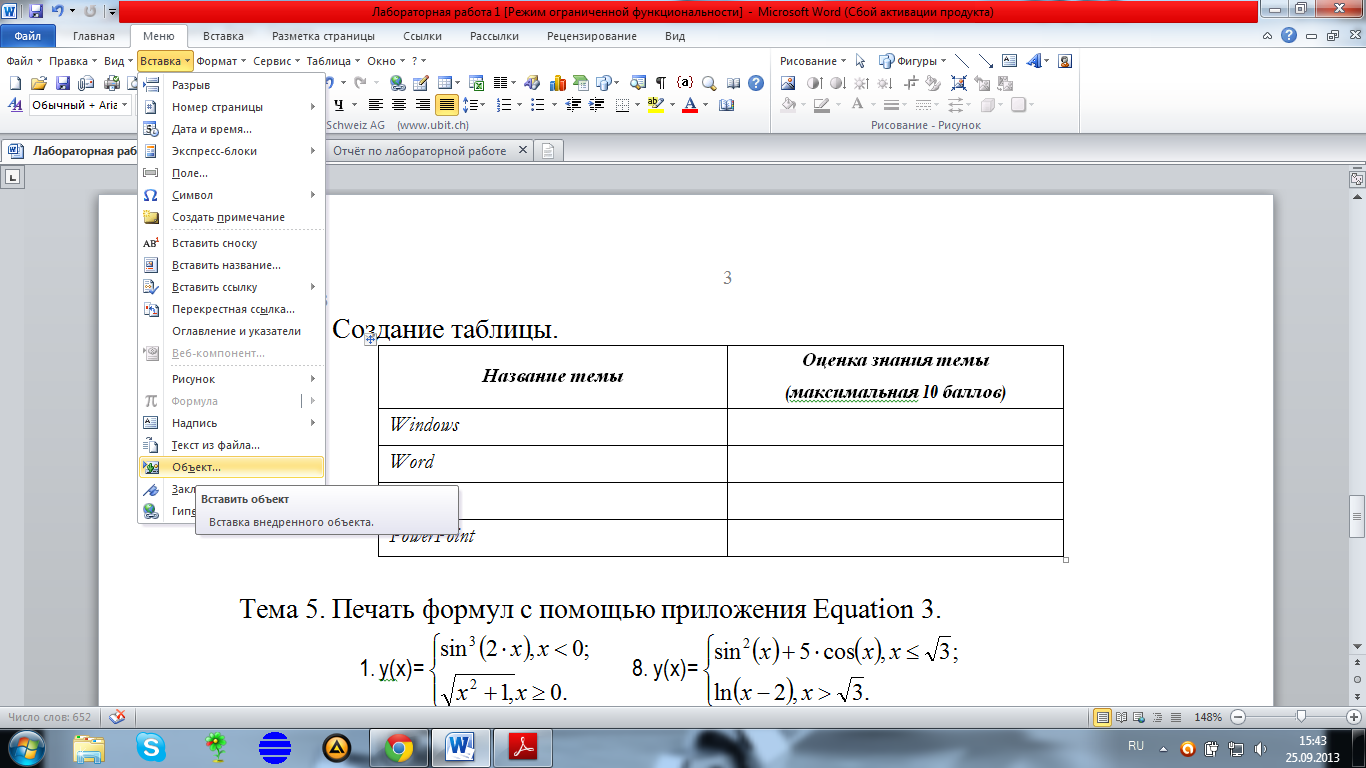Click the Insert table icon
1366x768 pixels.
point(444,83)
